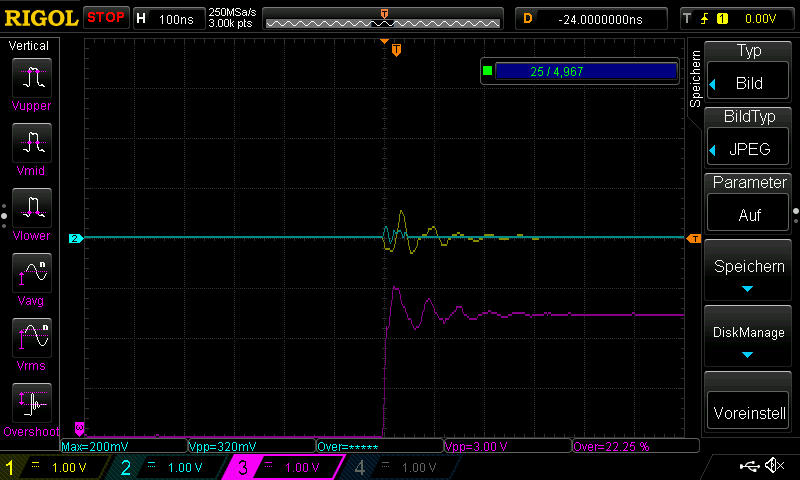This screenshot has width=800, height=480.
Task: Toggle channel 2 at 1.00 V
Action: click(168, 467)
